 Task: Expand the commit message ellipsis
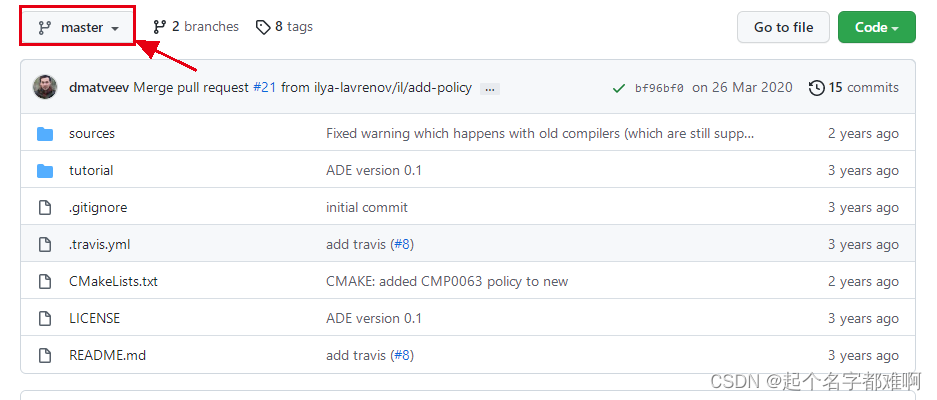coord(490,88)
